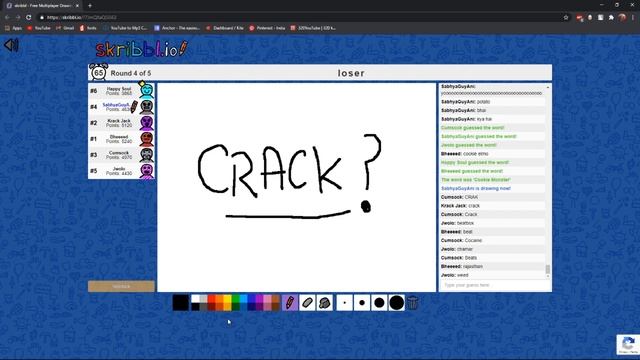Click the round timer clock icon
Screen dimensions: 640x360
pos(98,73)
